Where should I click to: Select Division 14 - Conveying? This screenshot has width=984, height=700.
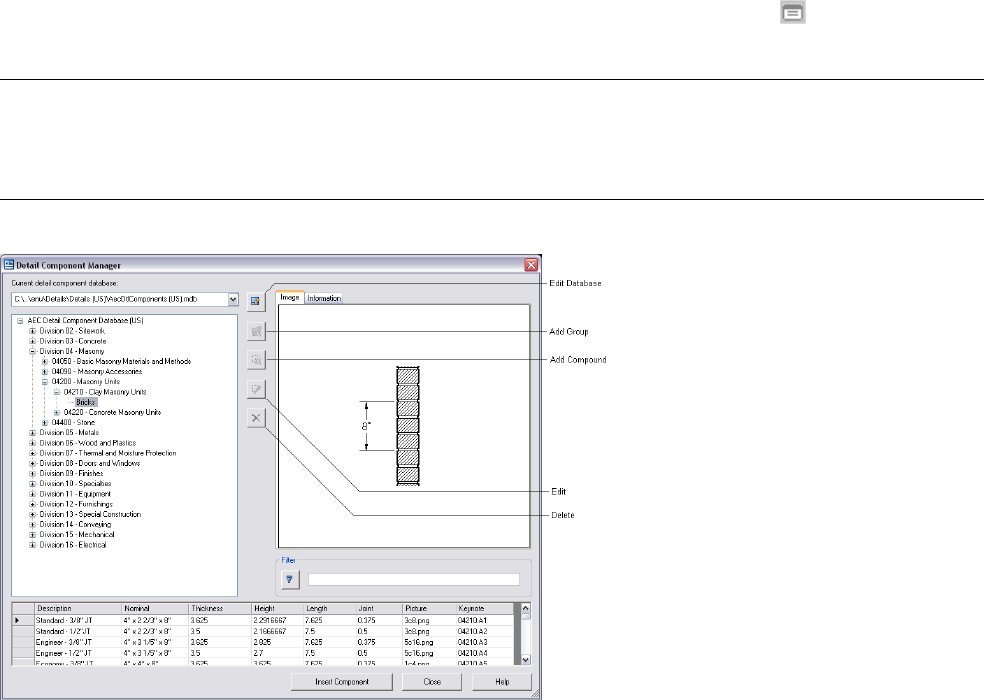click(x=75, y=524)
